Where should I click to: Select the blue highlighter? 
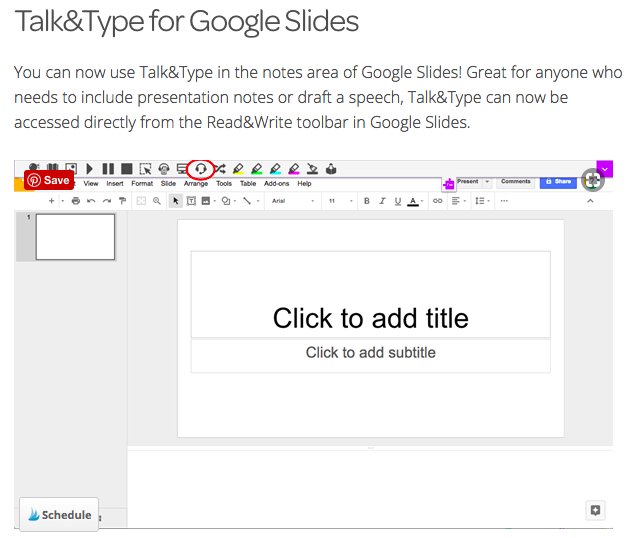click(275, 169)
